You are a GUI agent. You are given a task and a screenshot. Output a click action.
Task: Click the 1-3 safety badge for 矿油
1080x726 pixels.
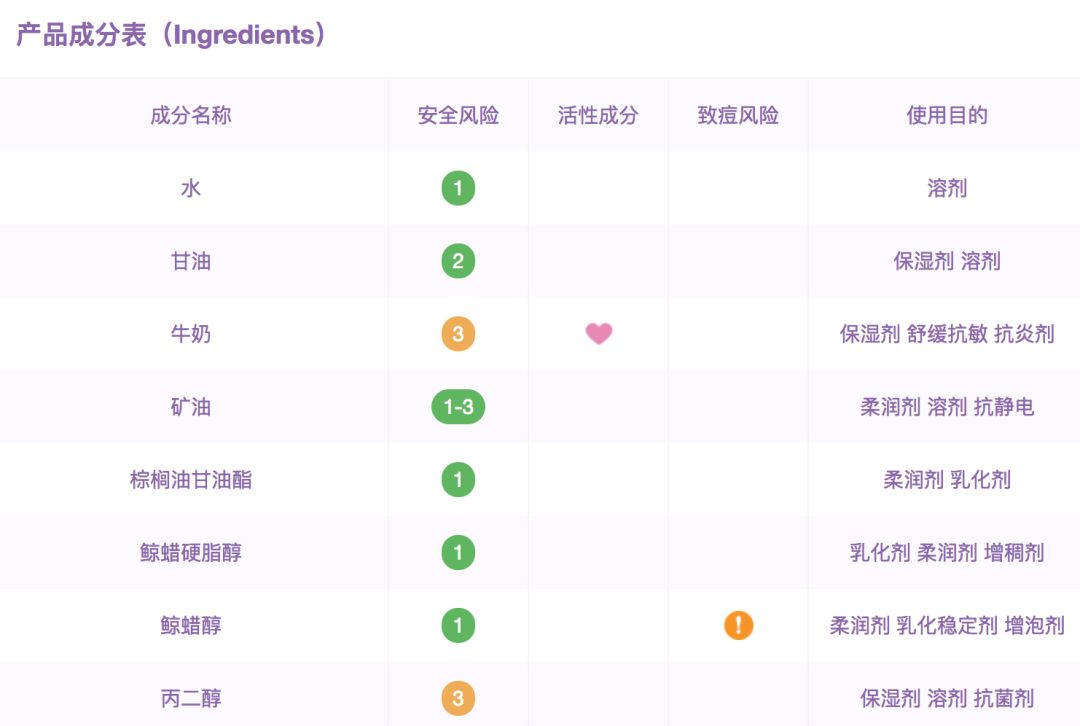point(458,407)
